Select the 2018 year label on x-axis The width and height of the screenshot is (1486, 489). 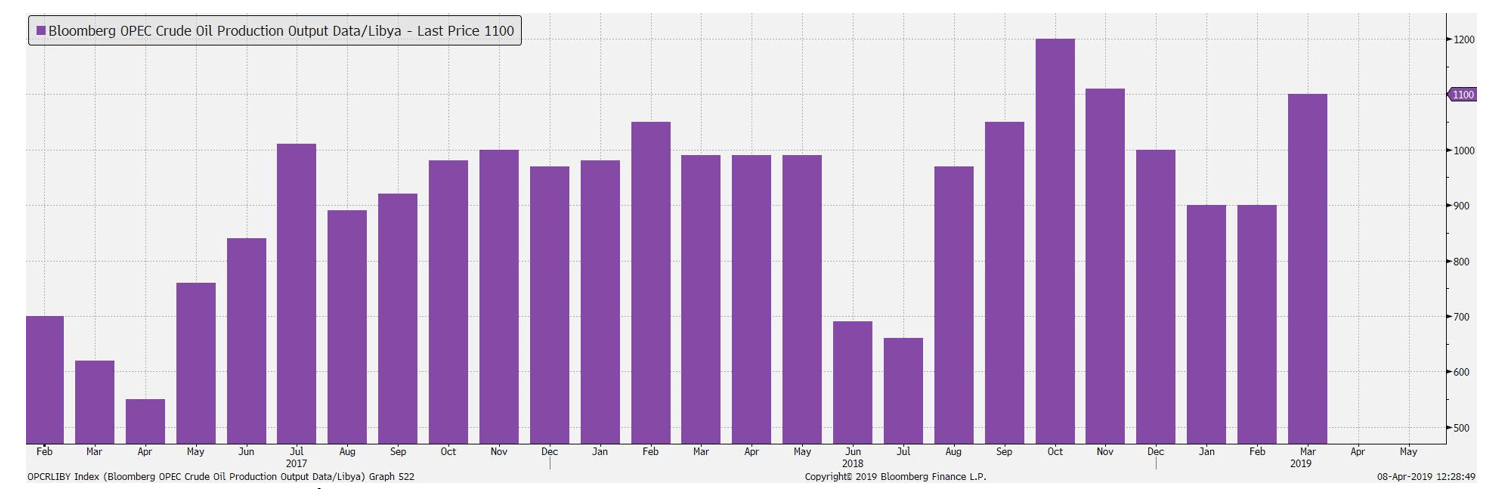[x=852, y=464]
